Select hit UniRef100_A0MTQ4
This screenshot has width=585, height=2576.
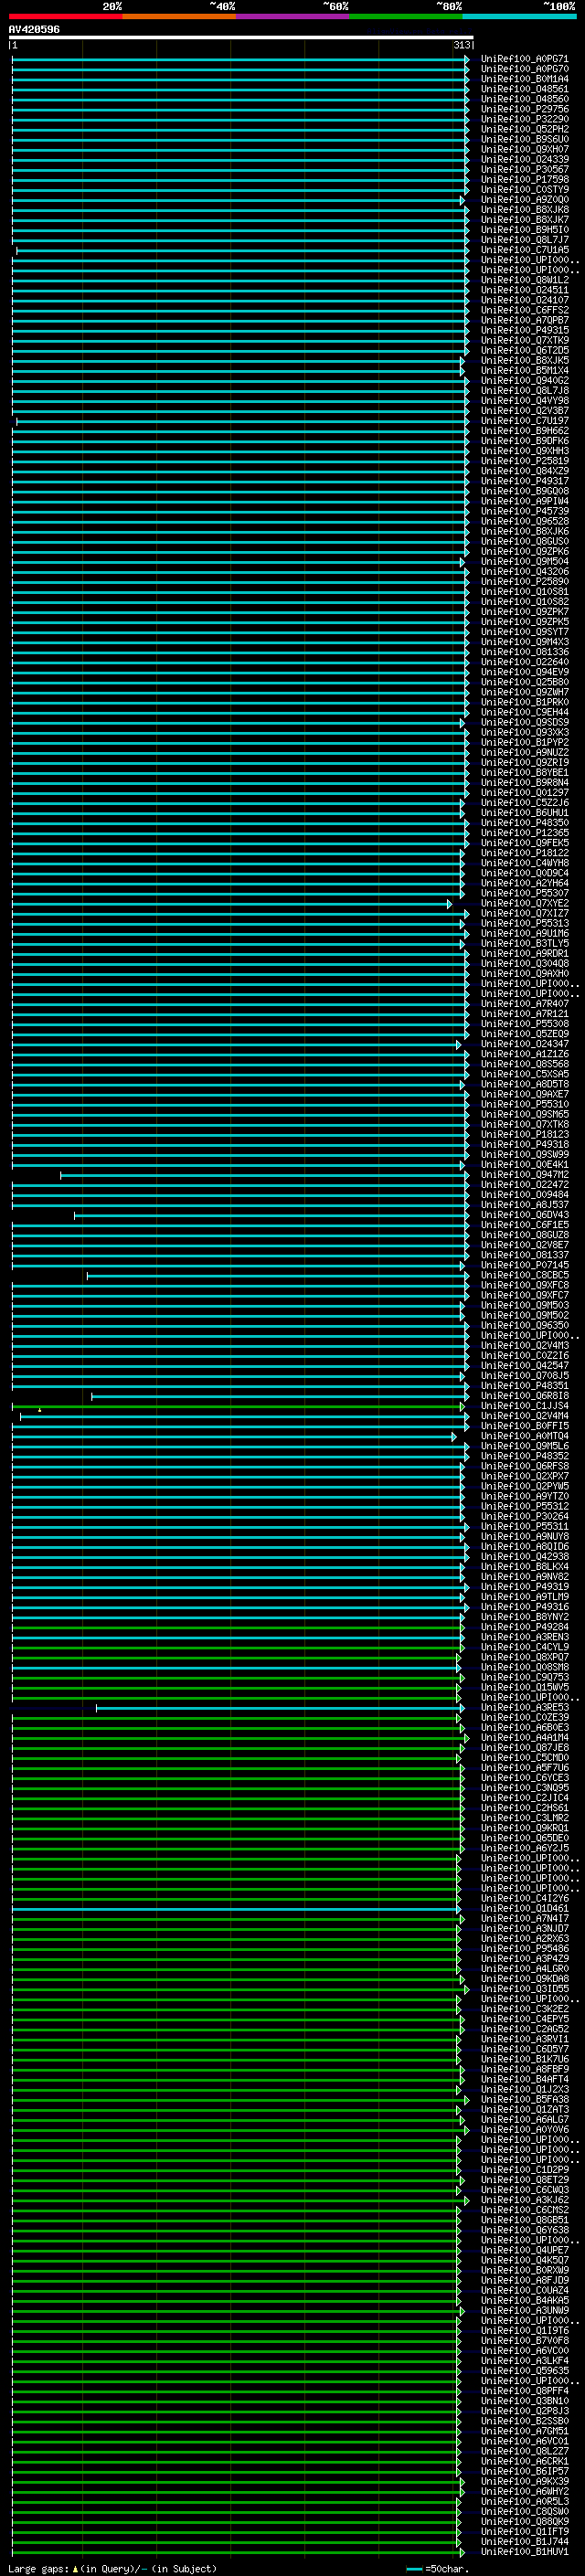click(x=524, y=1436)
